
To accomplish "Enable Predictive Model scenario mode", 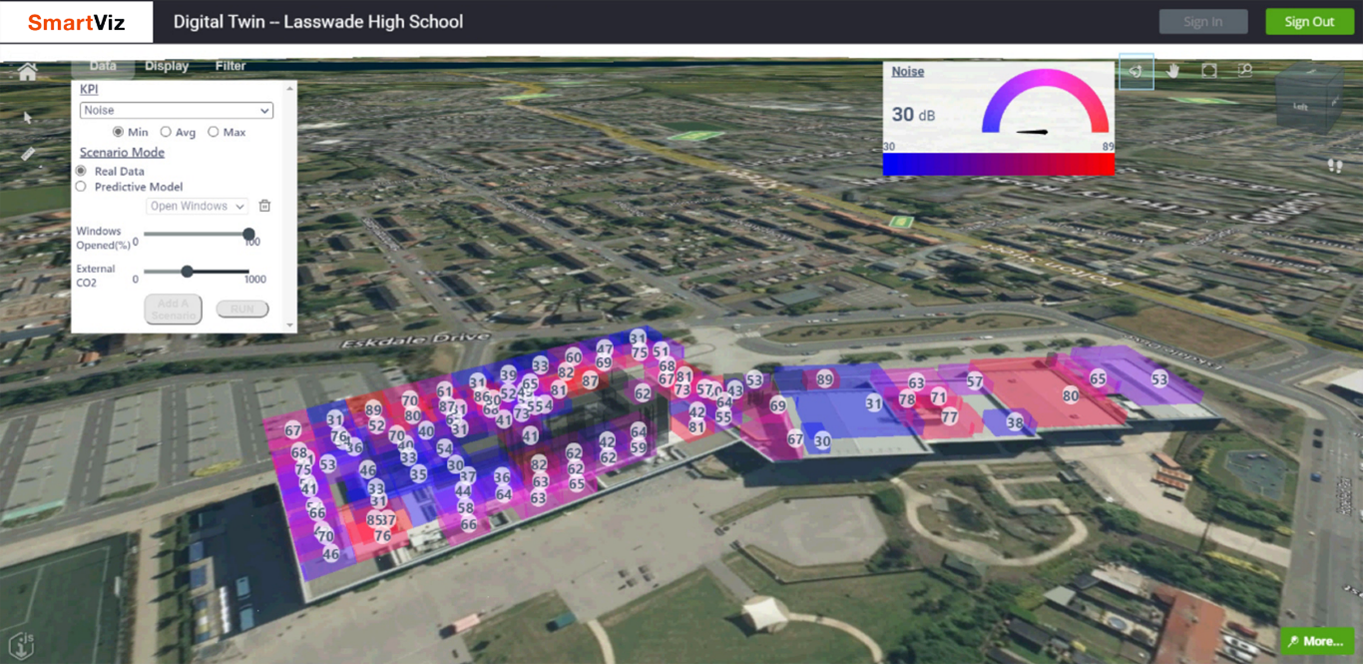I will [x=81, y=186].
